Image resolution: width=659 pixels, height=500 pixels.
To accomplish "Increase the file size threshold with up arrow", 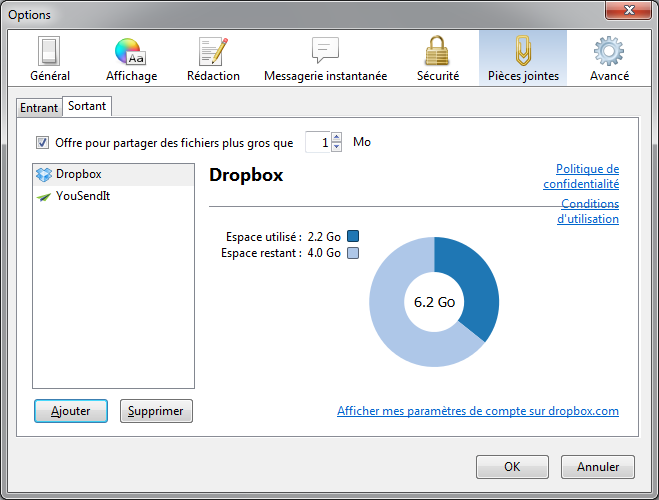I will coord(336,137).
